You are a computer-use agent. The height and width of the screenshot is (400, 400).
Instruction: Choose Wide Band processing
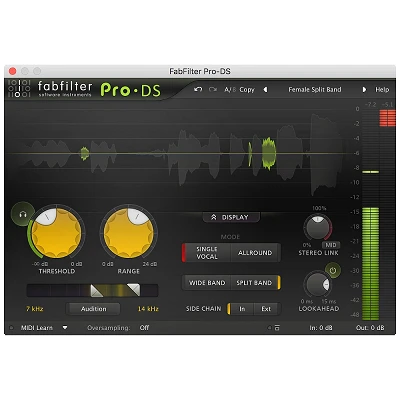(x=207, y=283)
